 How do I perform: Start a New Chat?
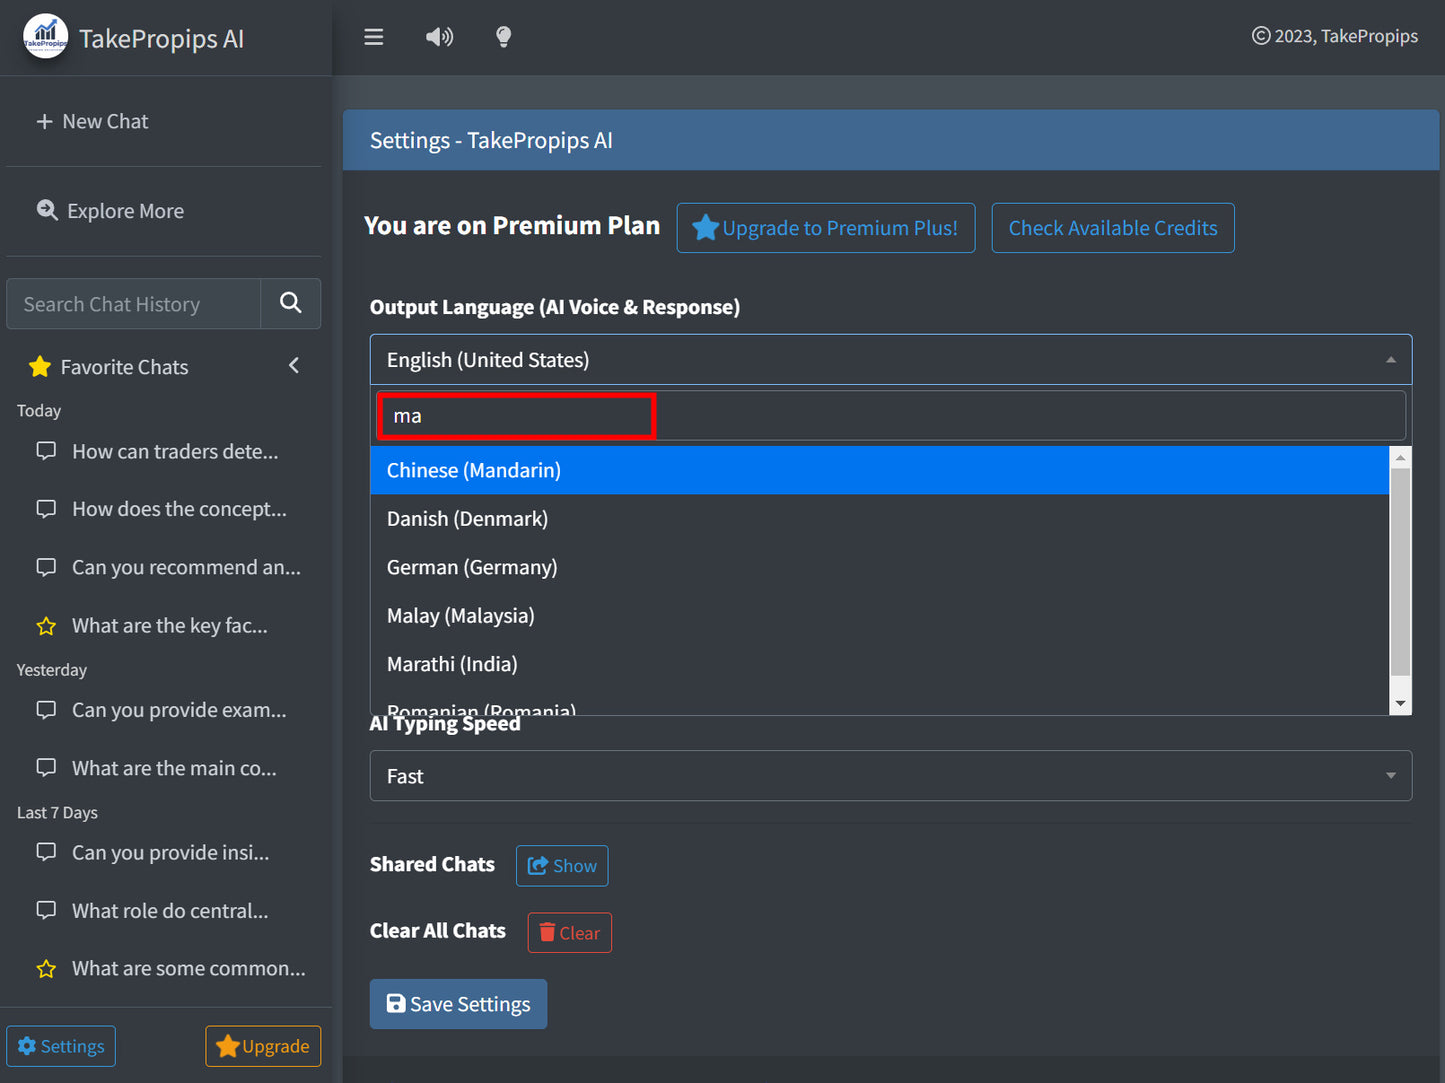click(92, 121)
